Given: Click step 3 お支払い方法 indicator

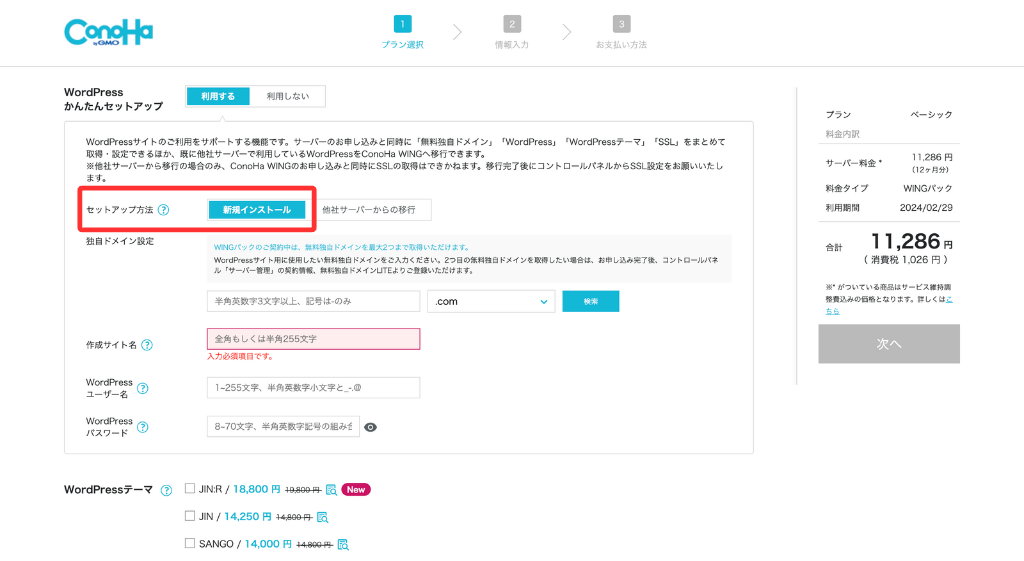Looking at the screenshot, I should pos(621,32).
